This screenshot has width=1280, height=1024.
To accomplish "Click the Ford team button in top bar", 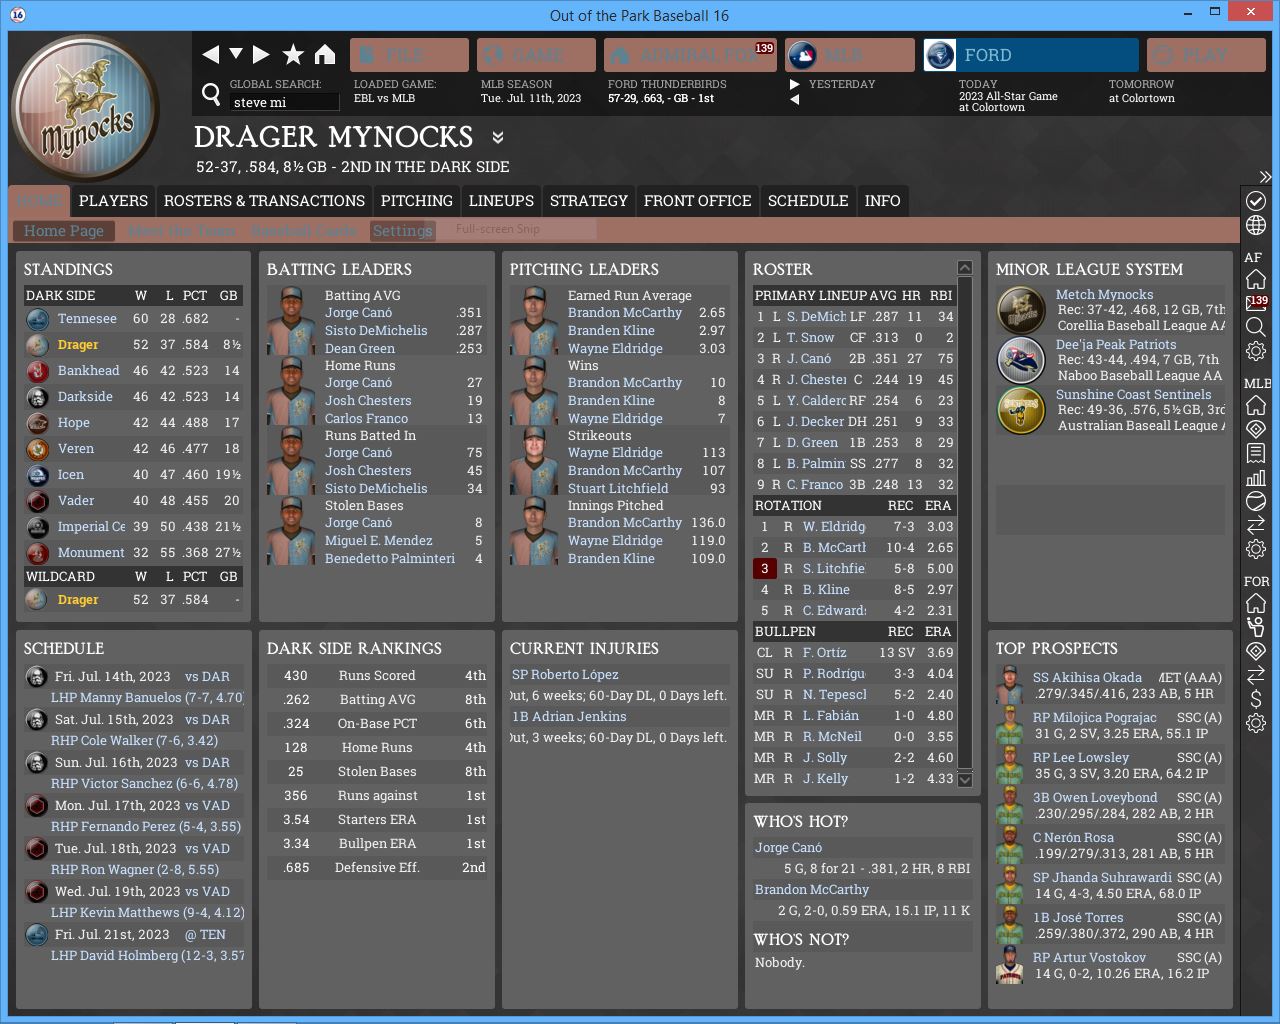I will tap(1030, 55).
